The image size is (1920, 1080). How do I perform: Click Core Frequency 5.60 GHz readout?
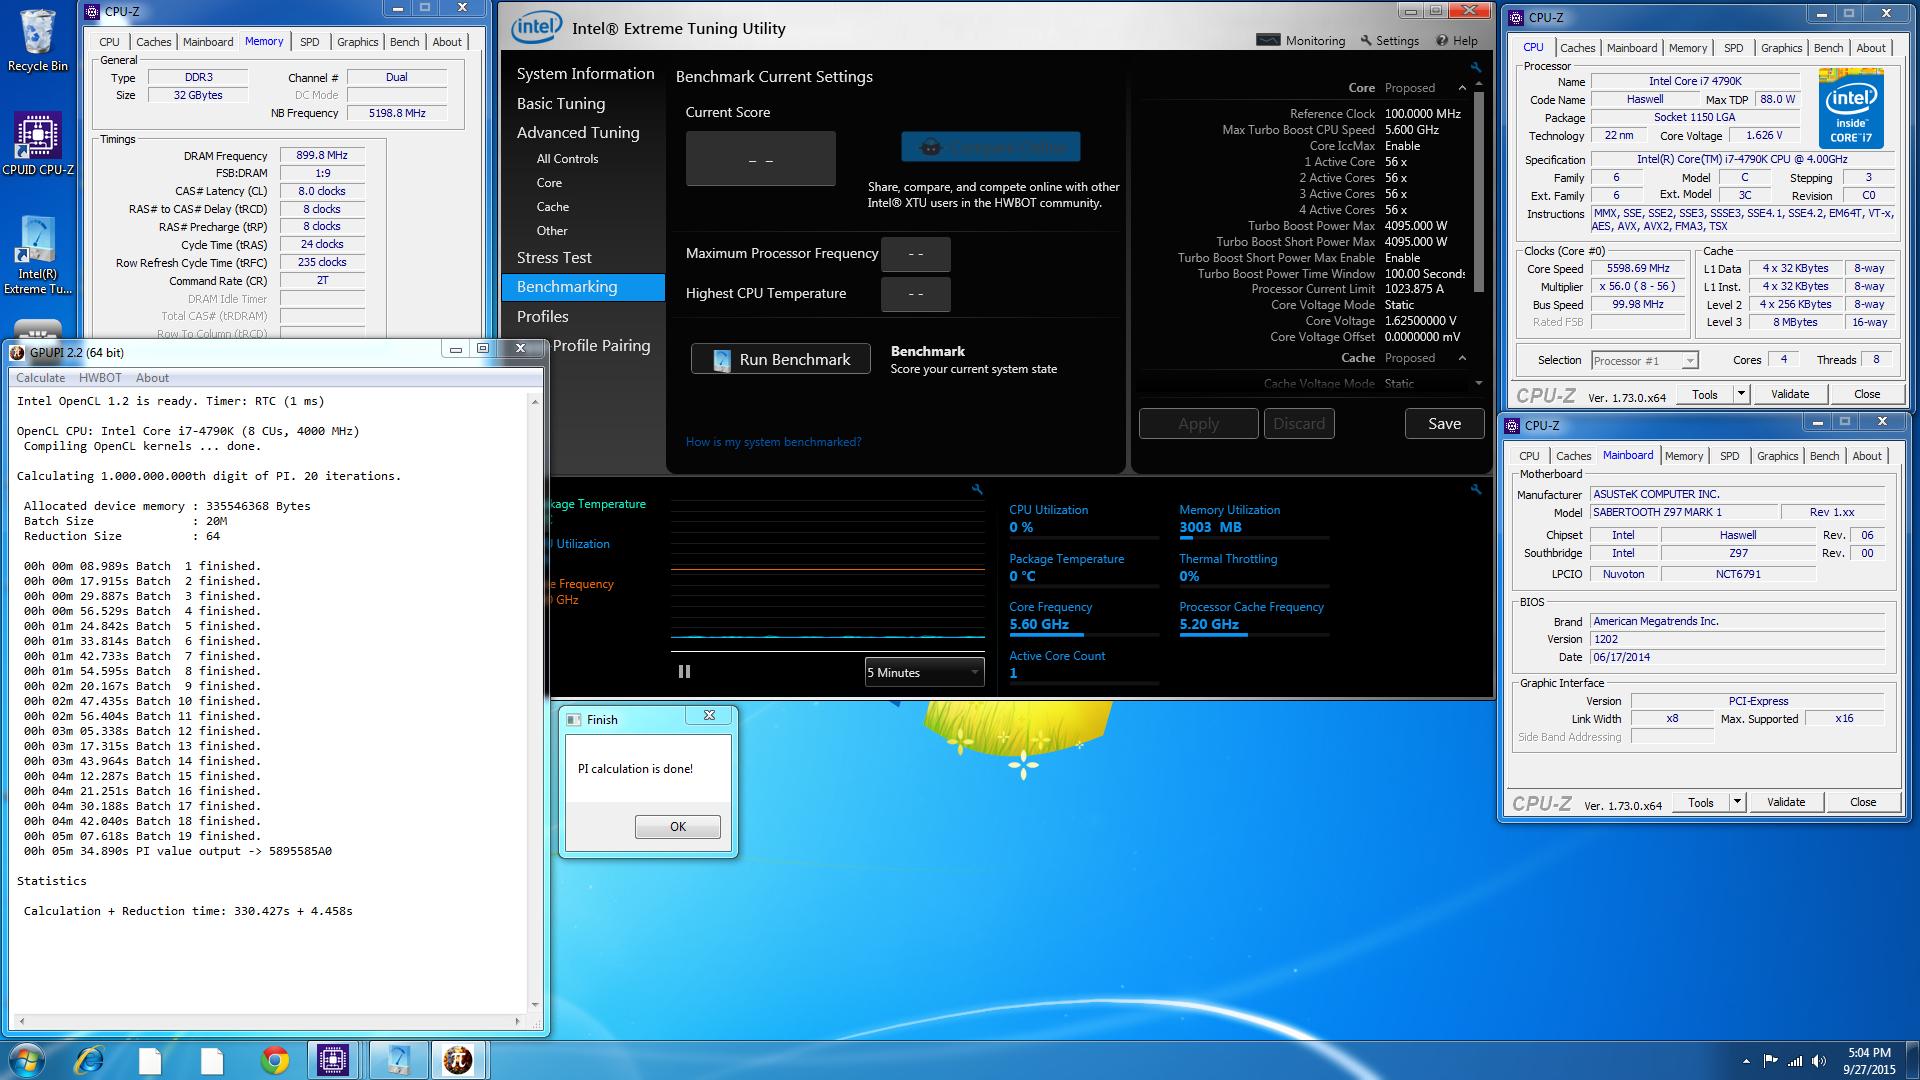point(1039,624)
